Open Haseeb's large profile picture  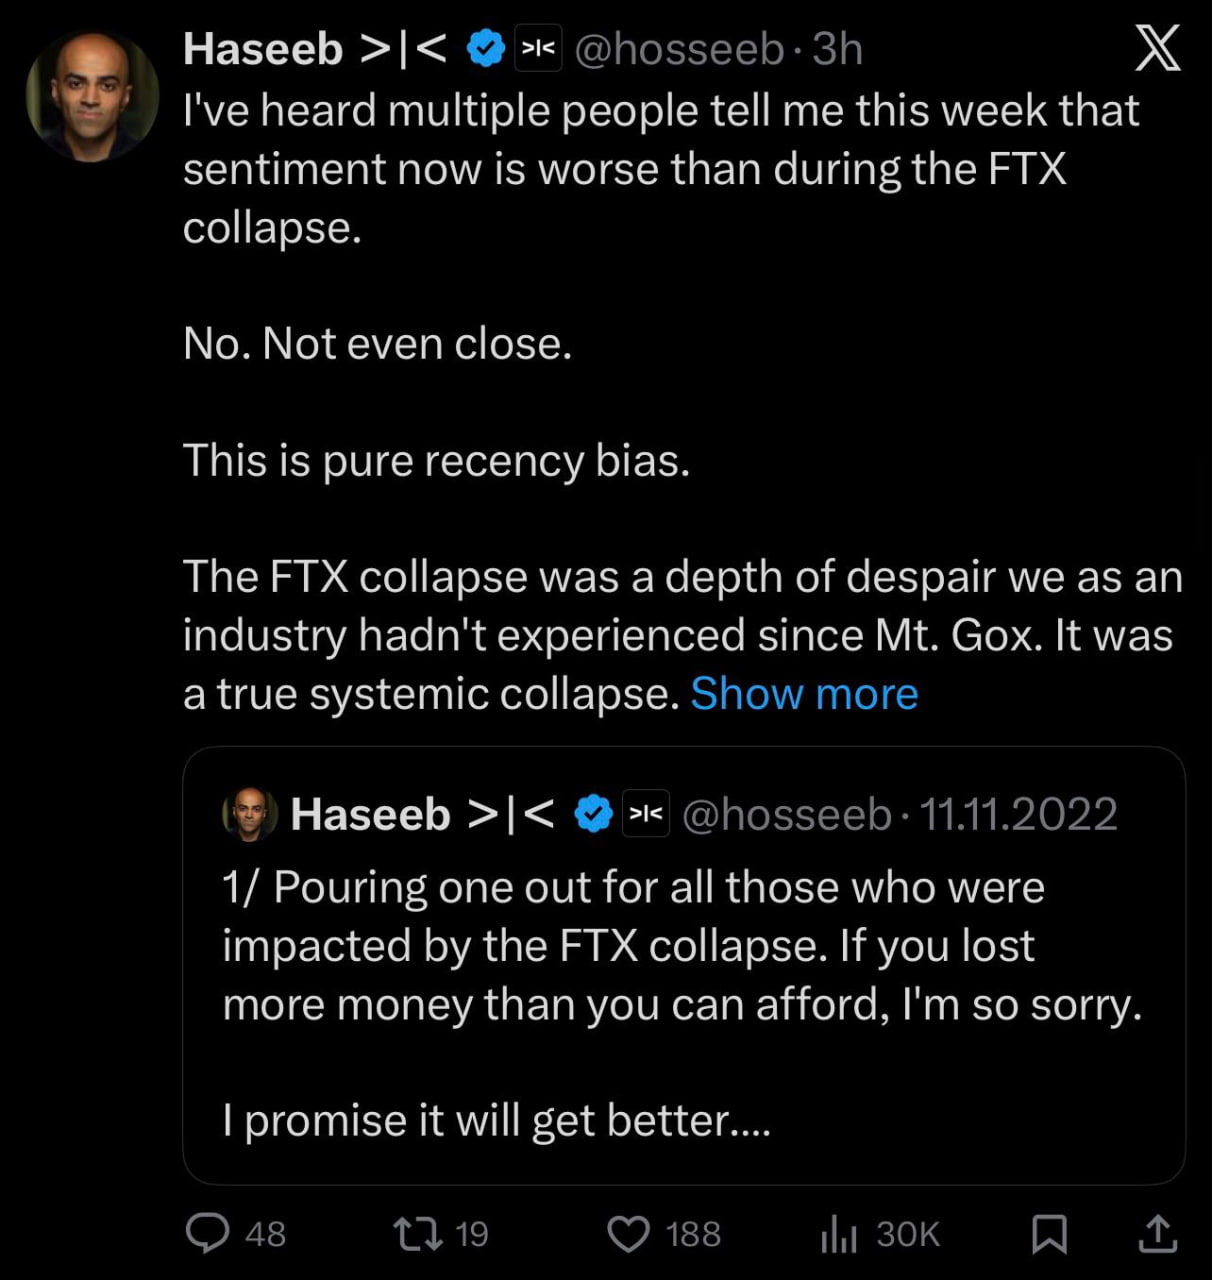92,96
